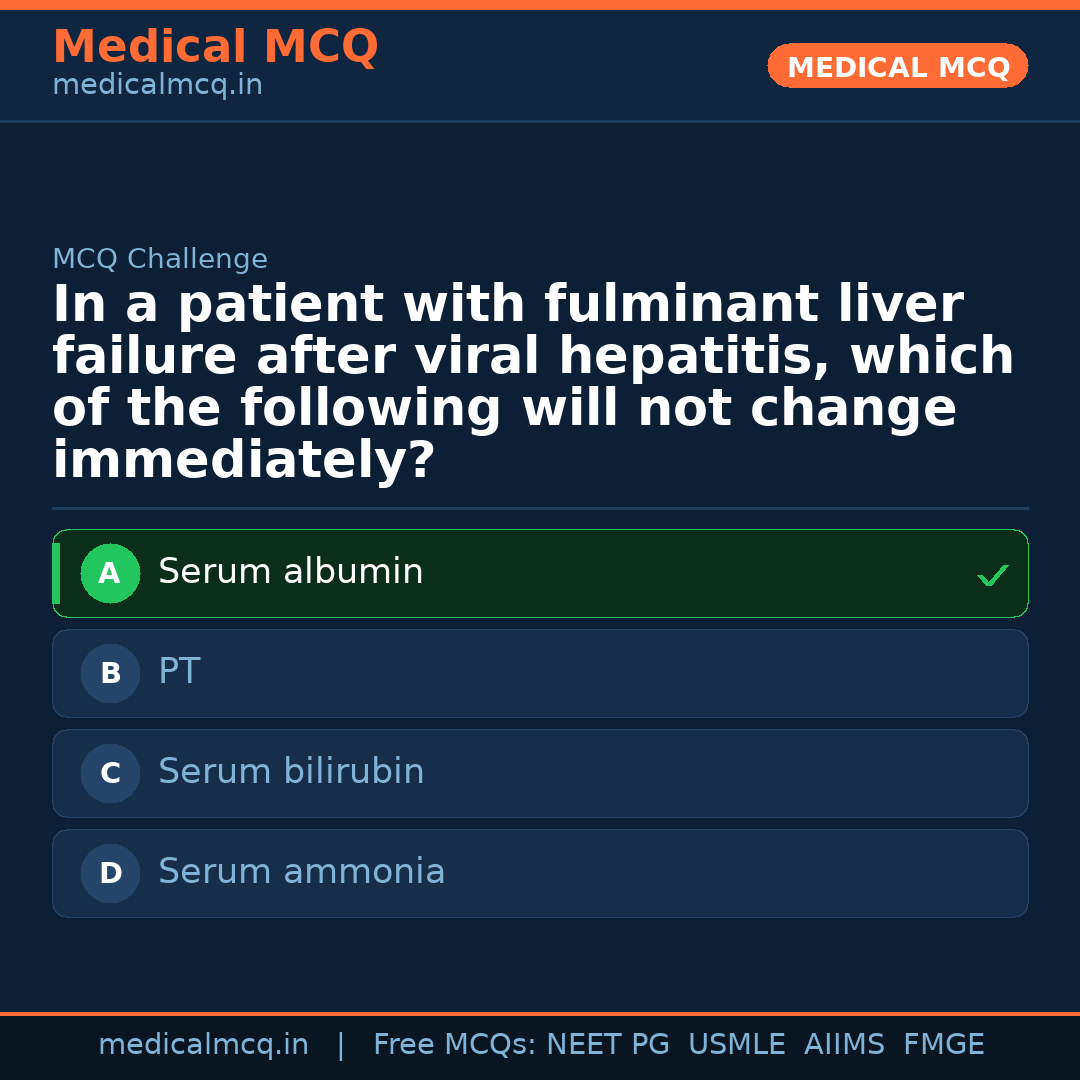Open the Medical MCQ header title
This screenshot has height=1080, width=1080.
(x=215, y=47)
